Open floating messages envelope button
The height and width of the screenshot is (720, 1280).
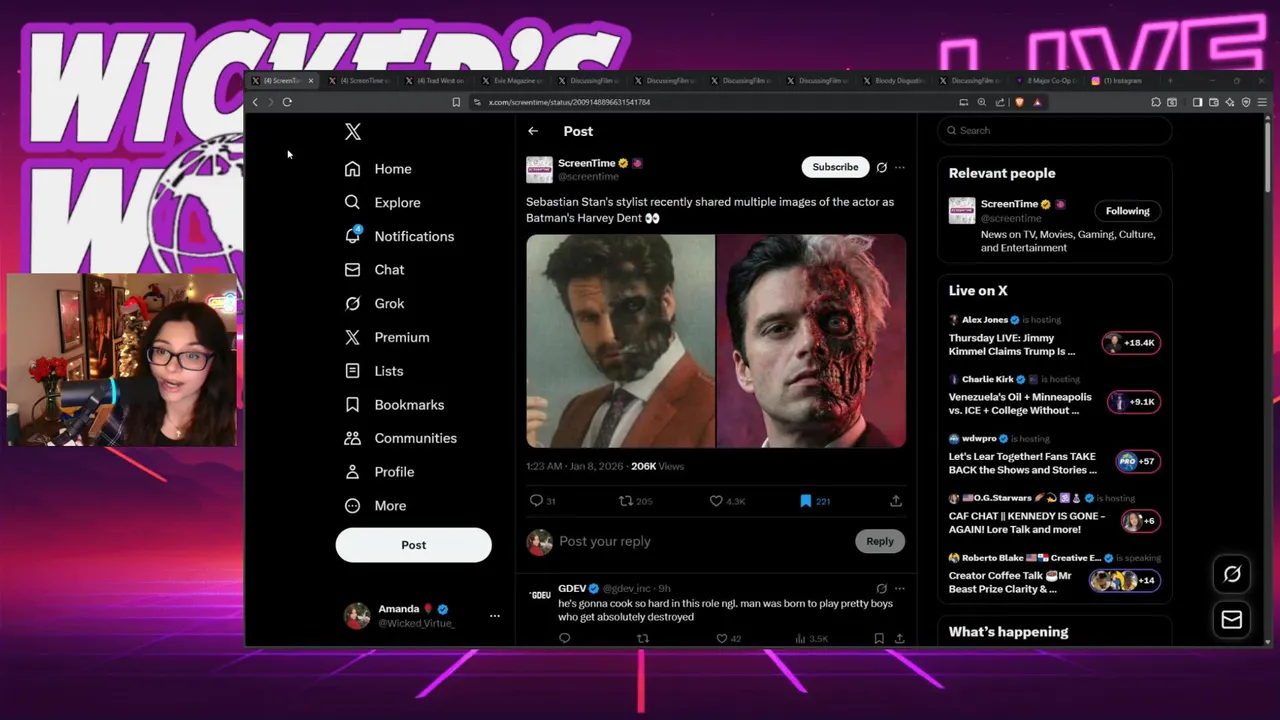(x=1232, y=620)
